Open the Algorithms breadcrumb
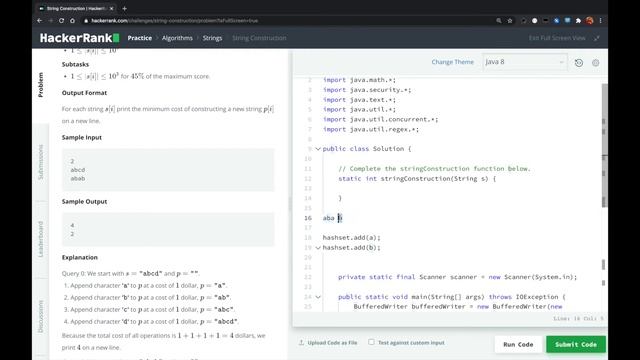 (177, 38)
